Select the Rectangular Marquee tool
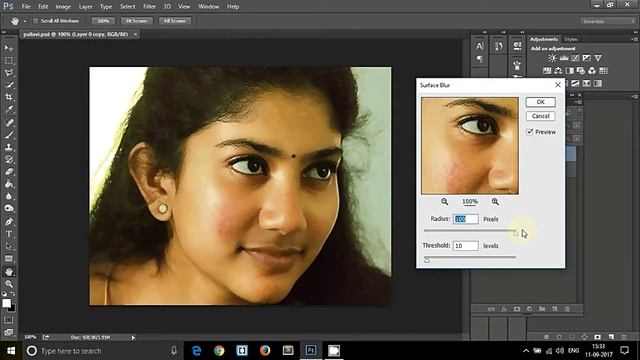Screen dimensions: 640x360 (x=9, y=60)
